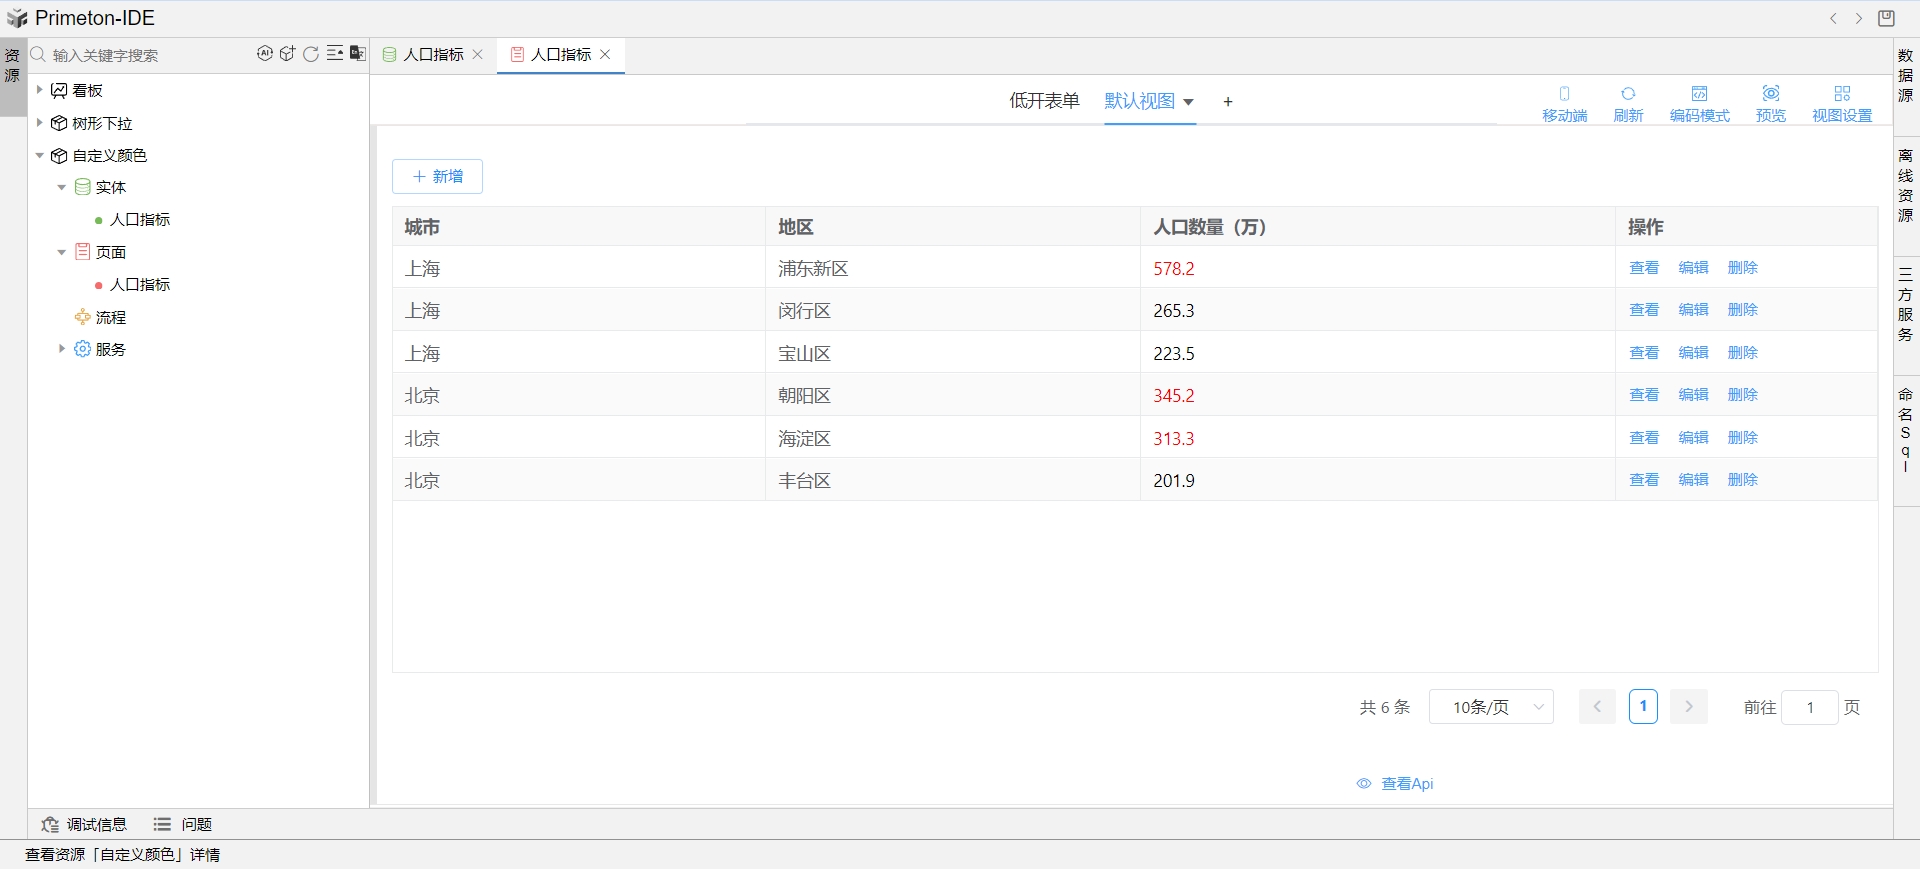This screenshot has width=1920, height=870.
Task: Click the 新增 button
Action: click(437, 176)
